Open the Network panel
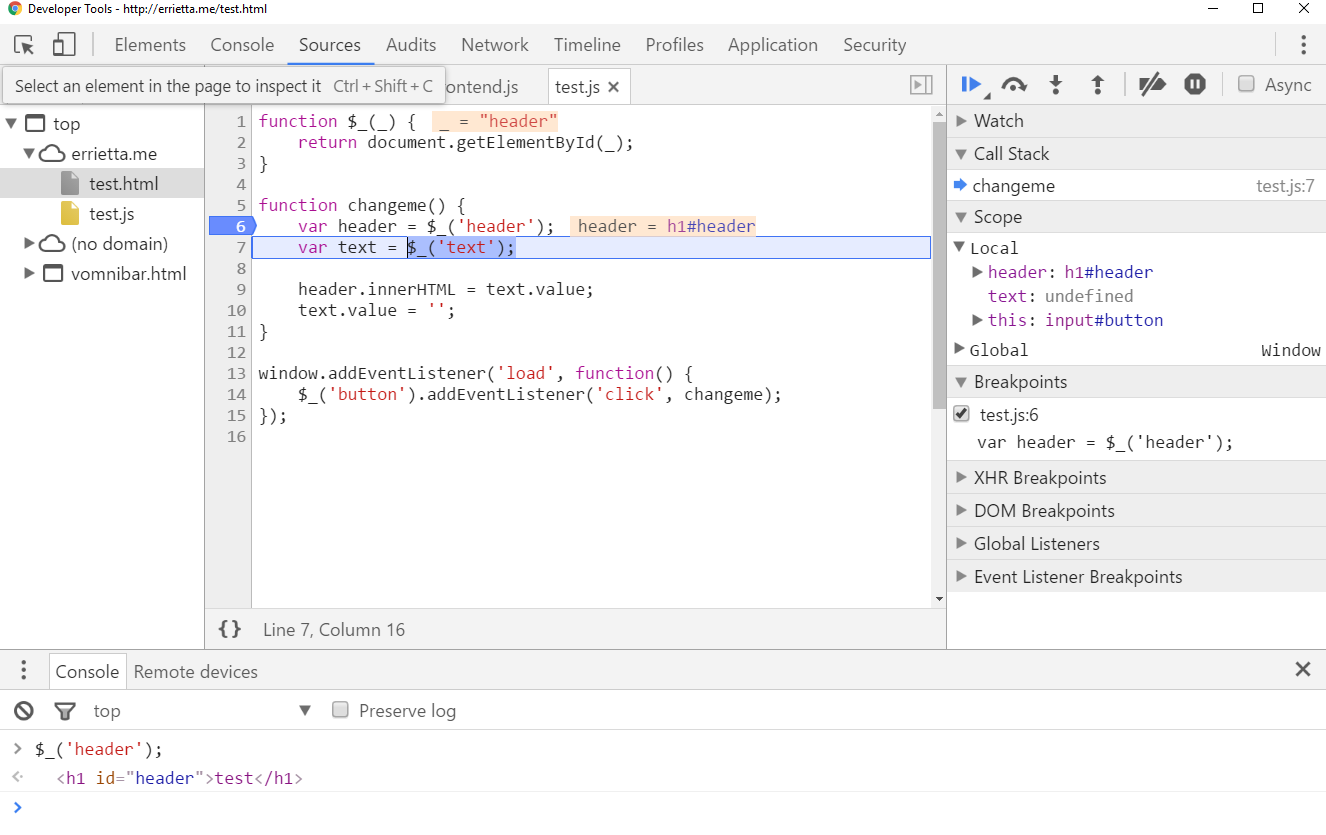Viewport: 1326px width, 835px height. click(x=495, y=45)
